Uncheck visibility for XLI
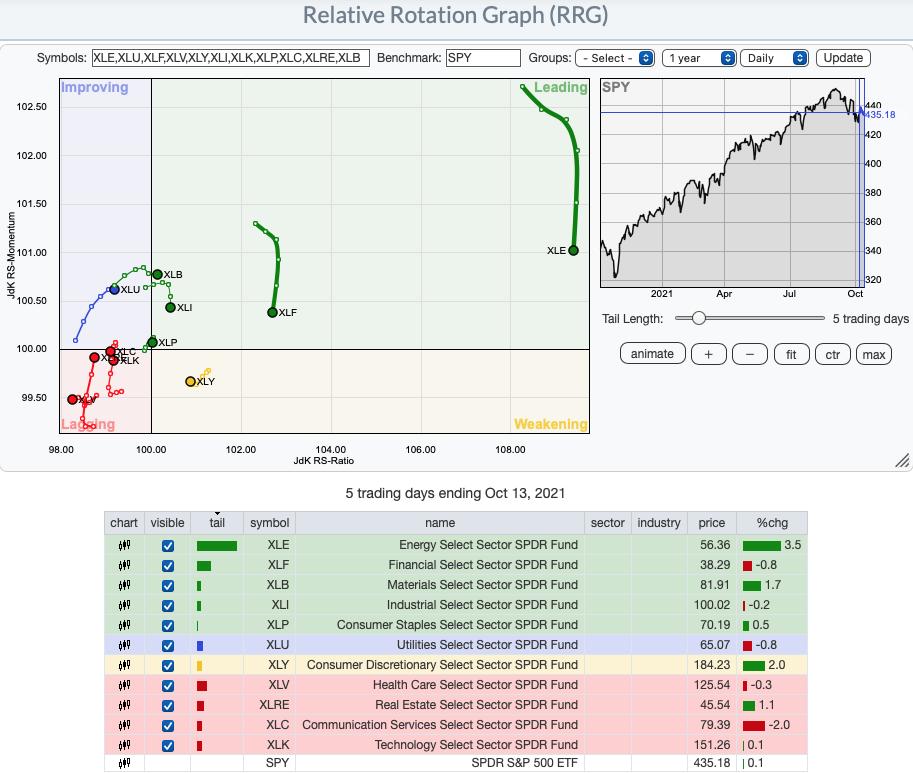 coord(168,606)
